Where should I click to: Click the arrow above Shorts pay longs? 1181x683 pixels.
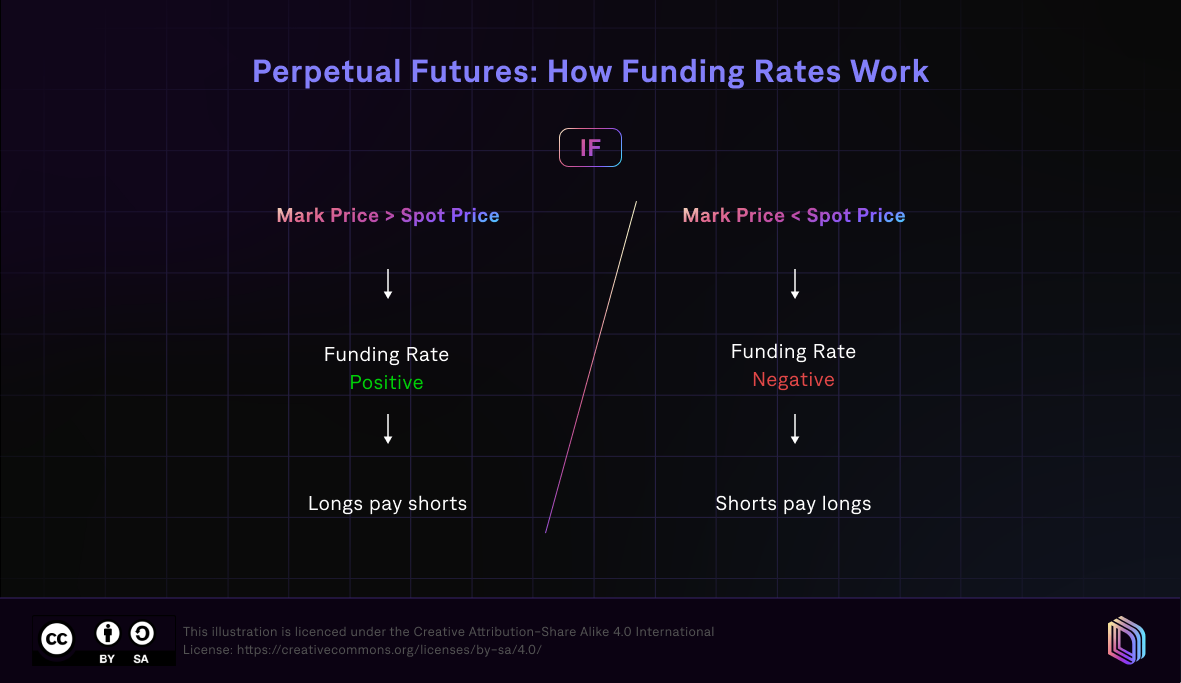(795, 429)
